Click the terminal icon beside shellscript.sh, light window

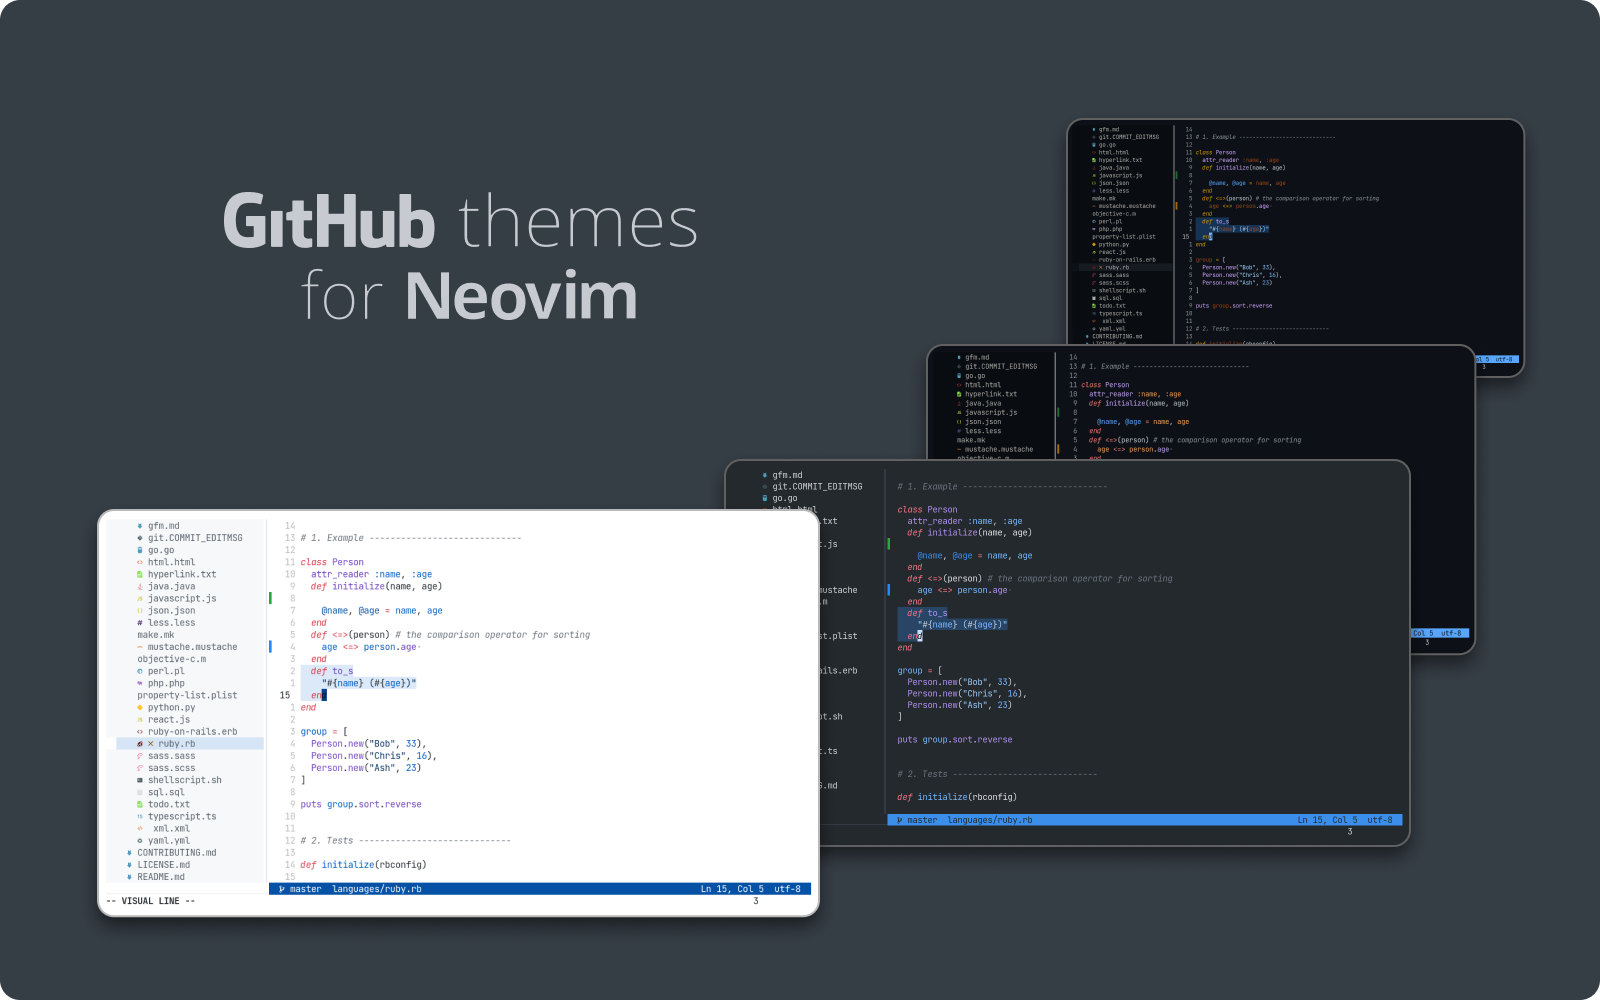[140, 780]
